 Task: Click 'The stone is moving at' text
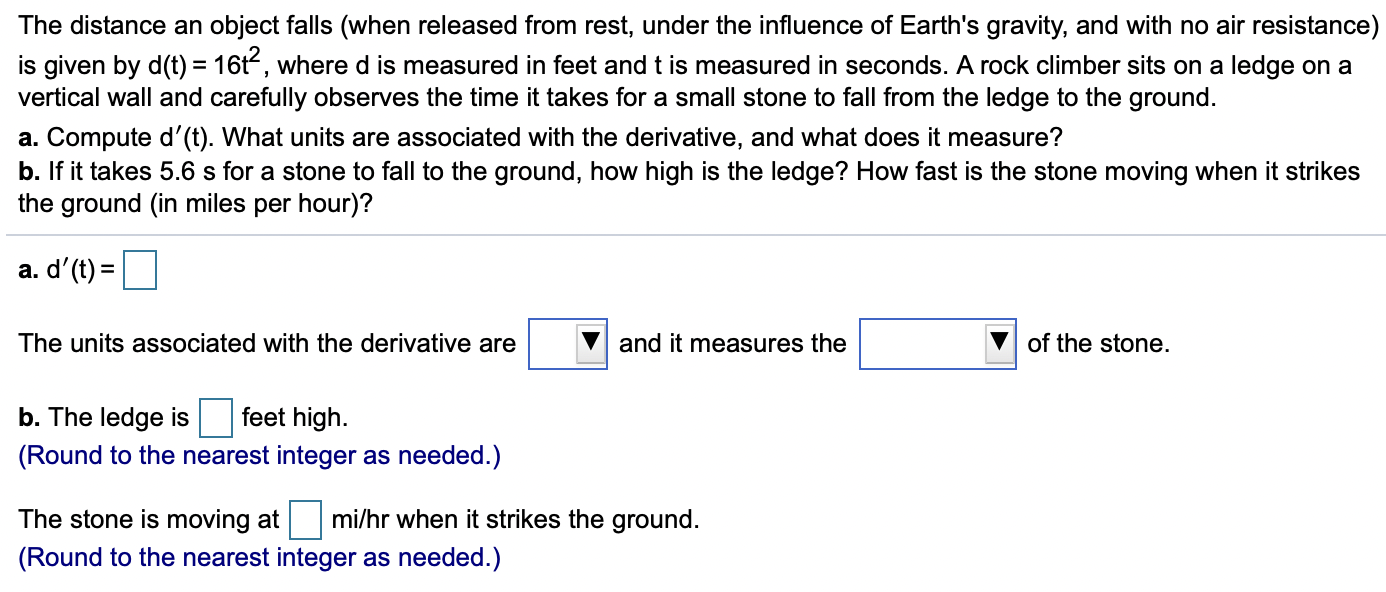click(147, 518)
